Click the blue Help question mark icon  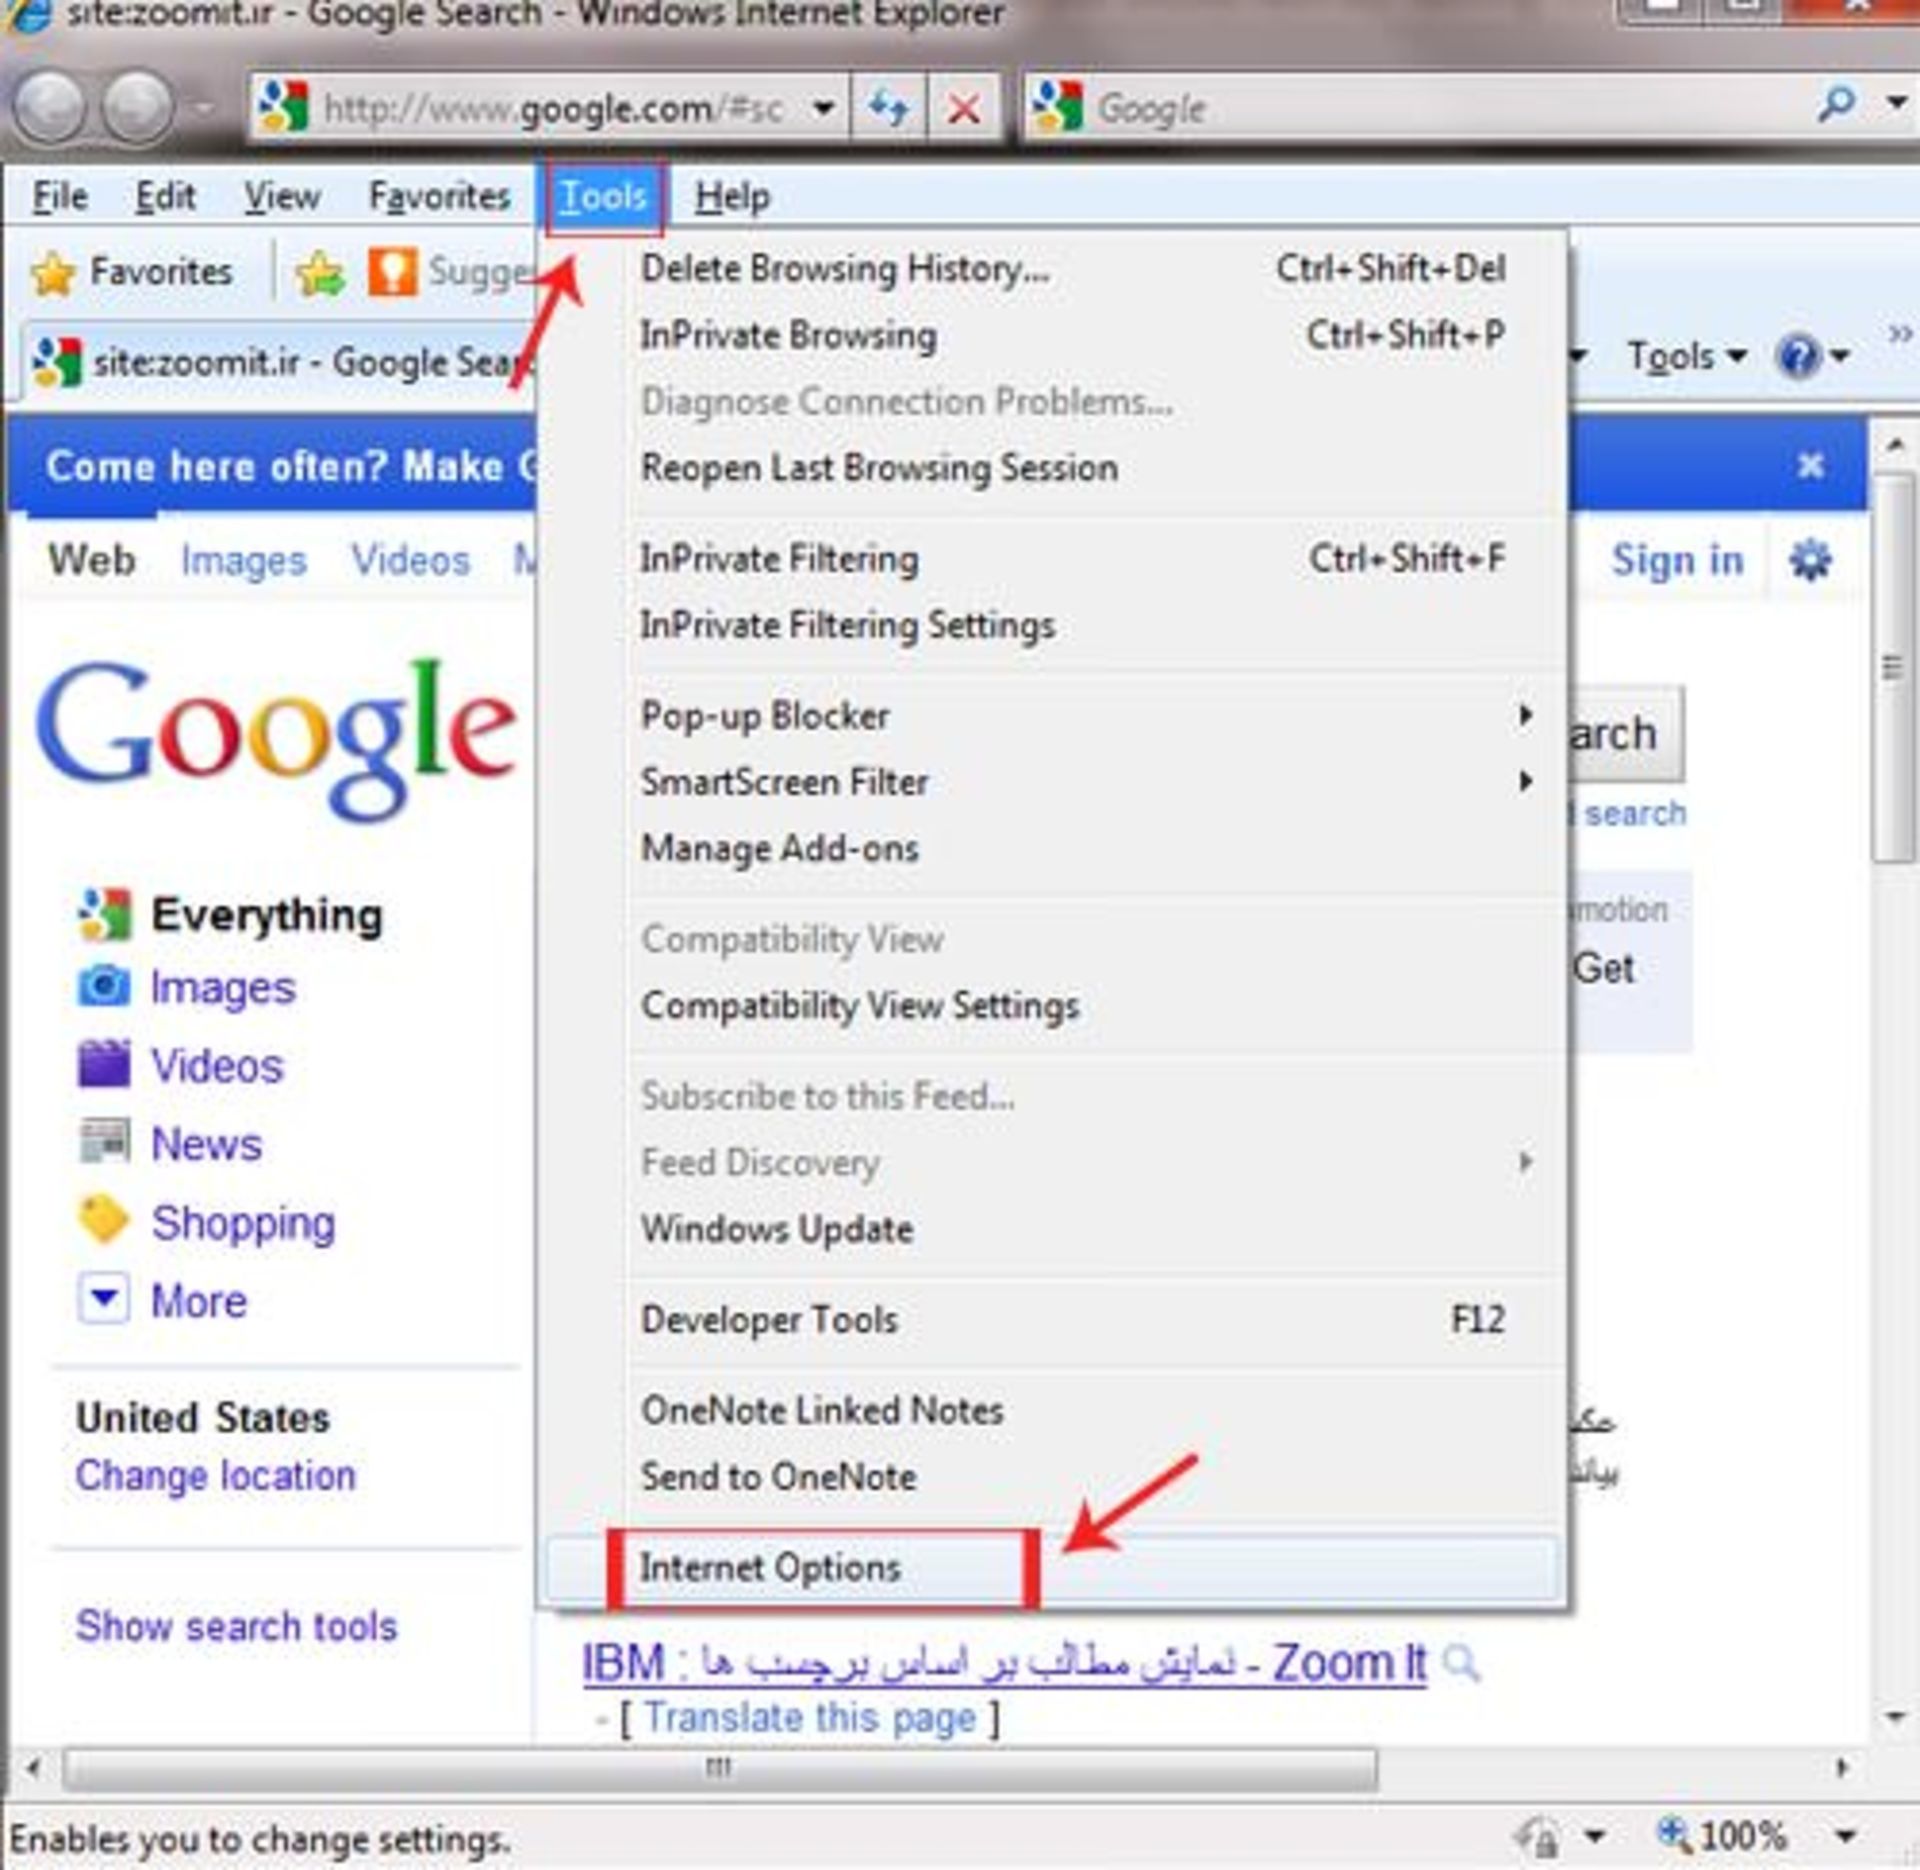point(1798,356)
